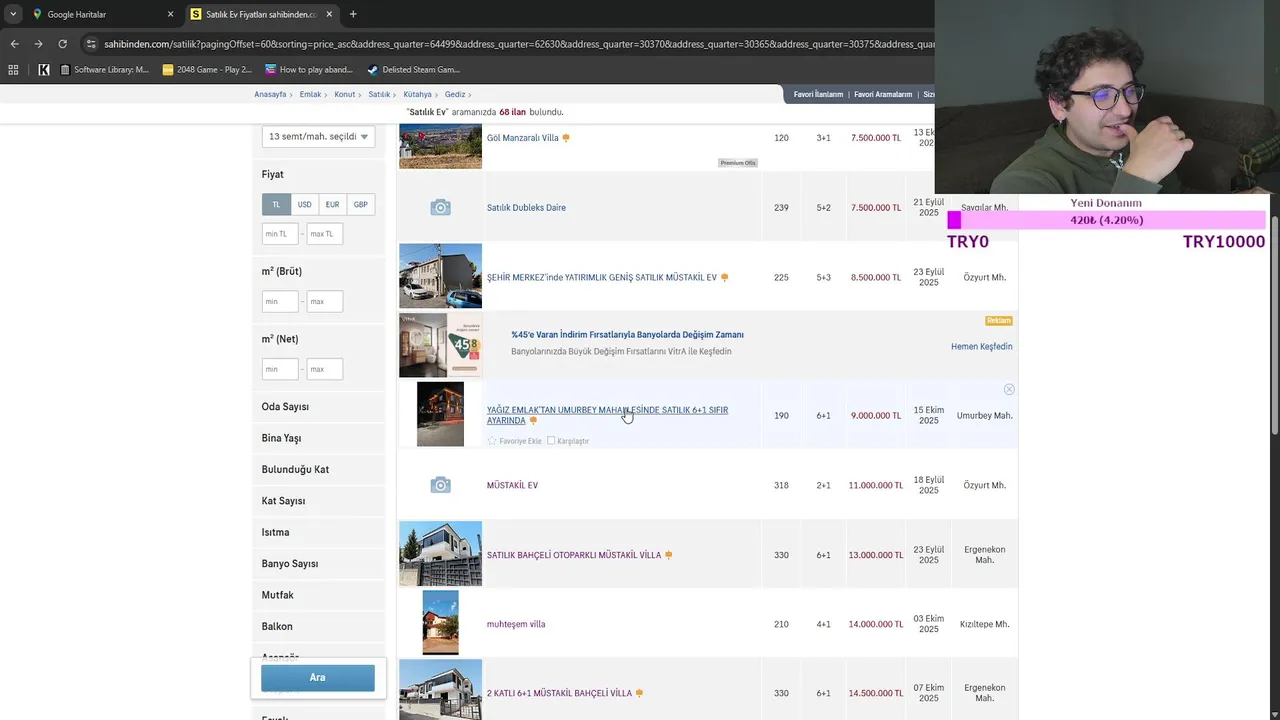Open How to play aband... bookmark

309,70
